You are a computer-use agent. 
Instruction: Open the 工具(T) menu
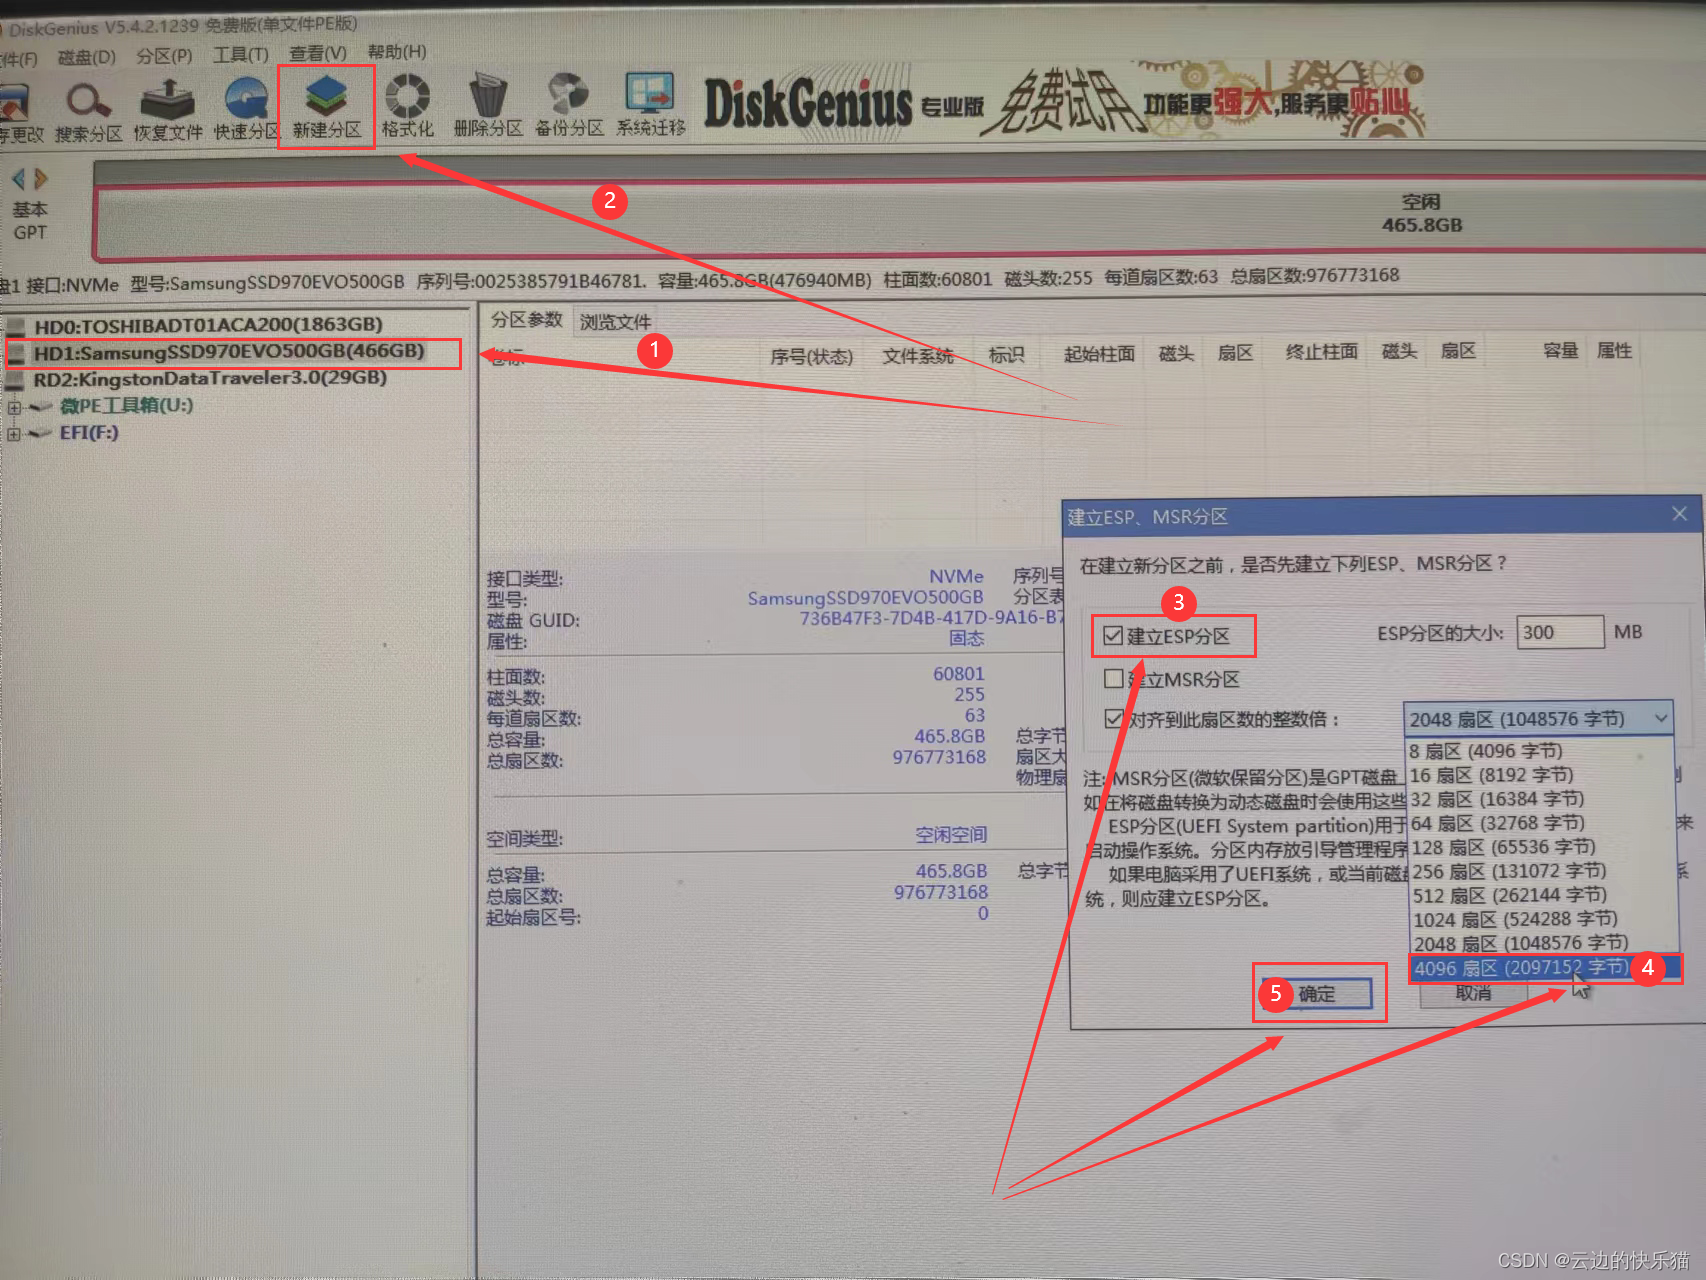241,54
